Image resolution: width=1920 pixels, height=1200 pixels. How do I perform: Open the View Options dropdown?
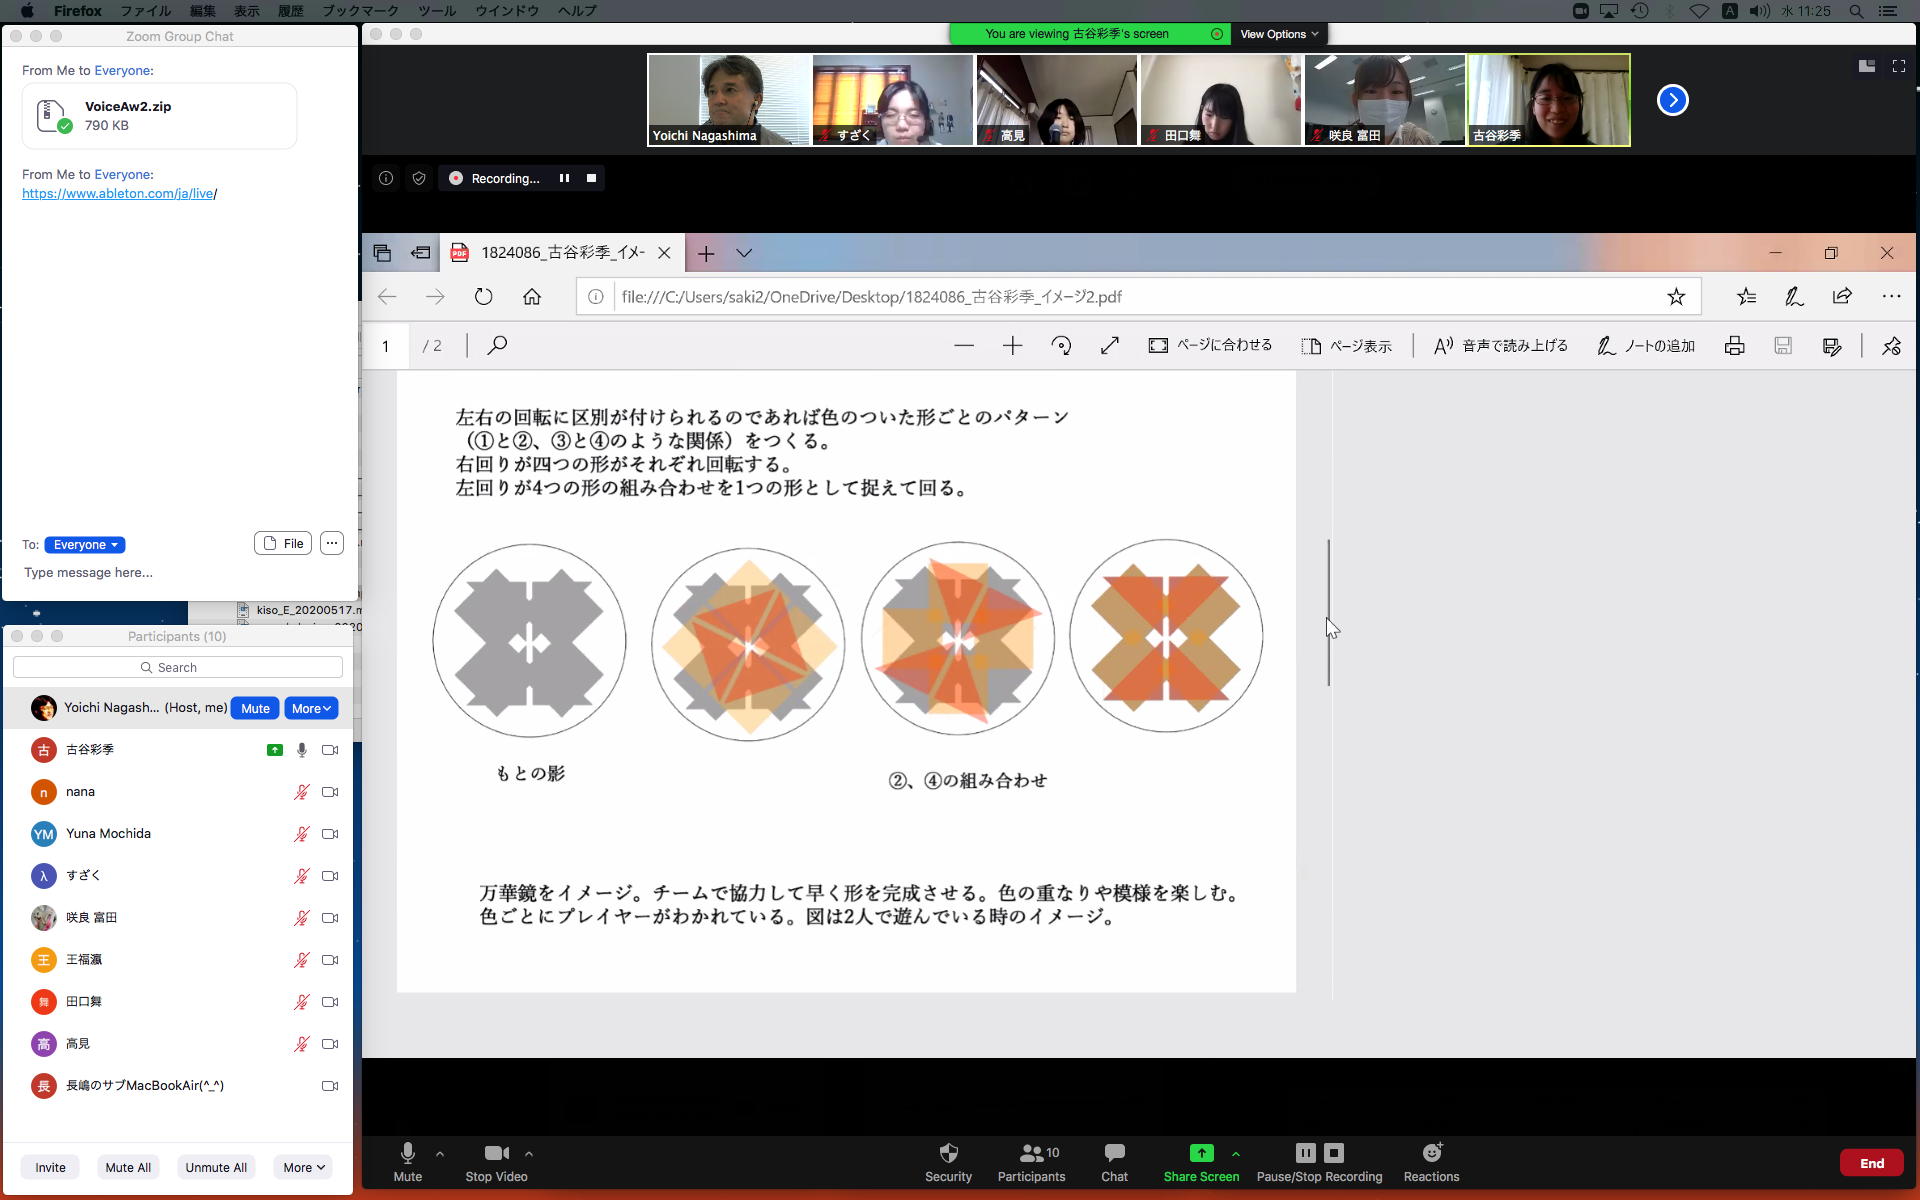[x=1279, y=34]
